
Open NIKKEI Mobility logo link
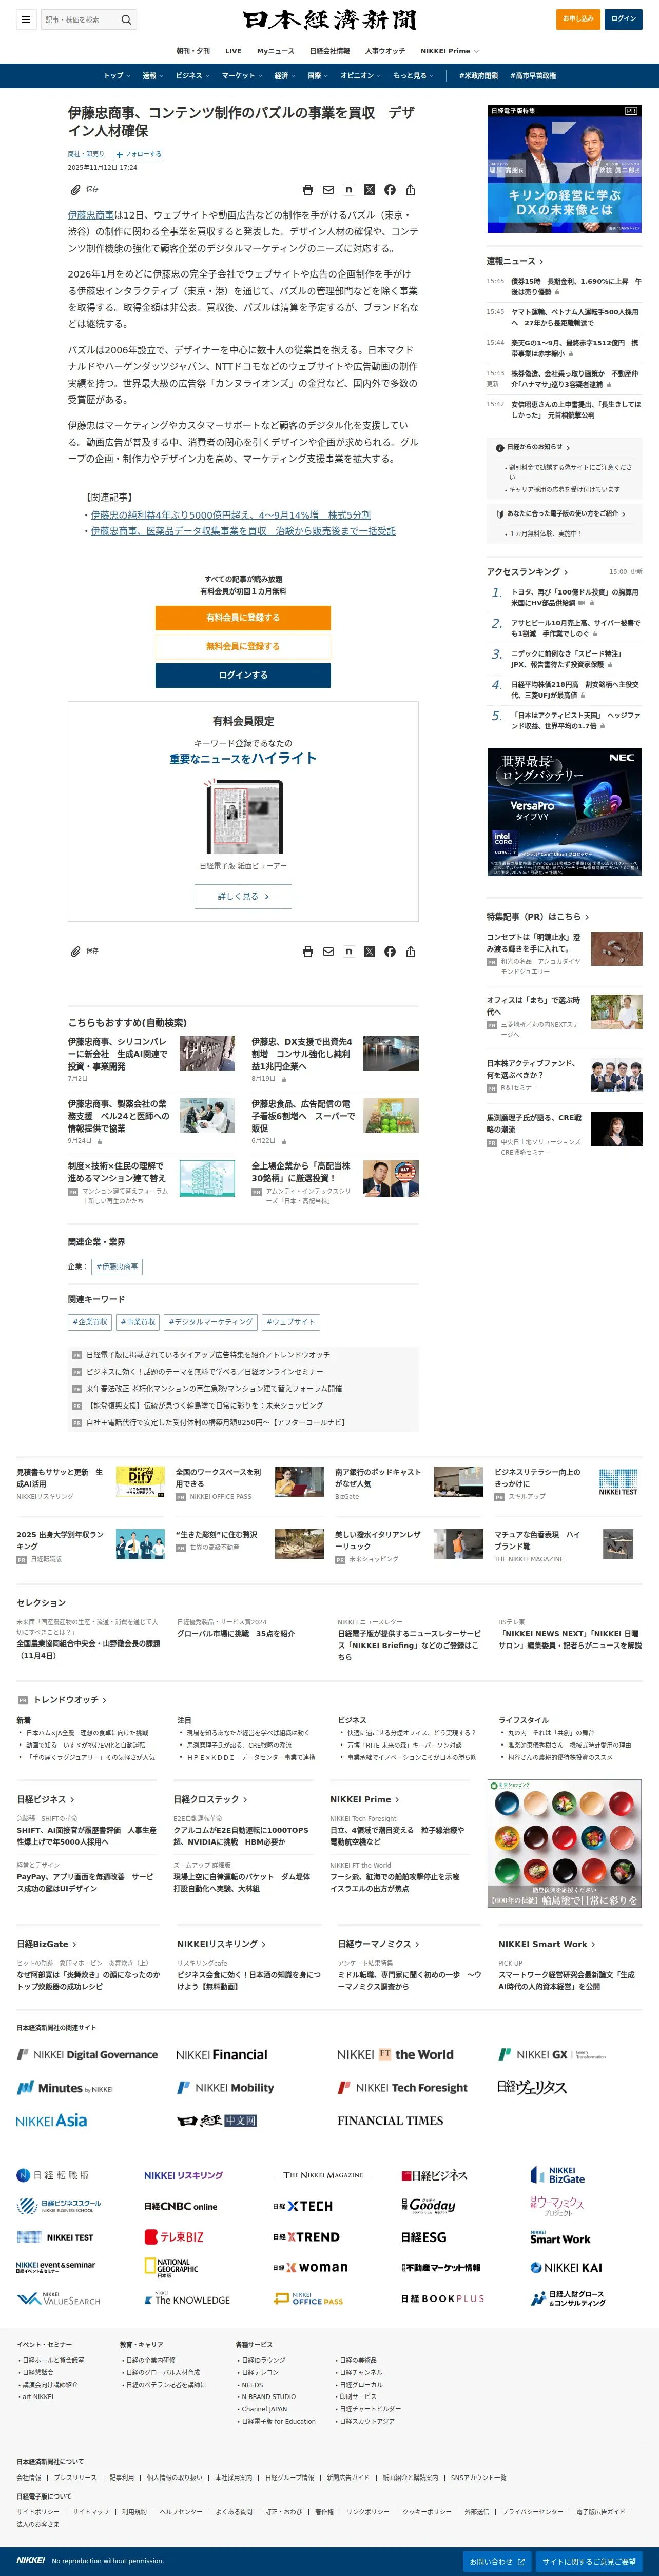[226, 2088]
